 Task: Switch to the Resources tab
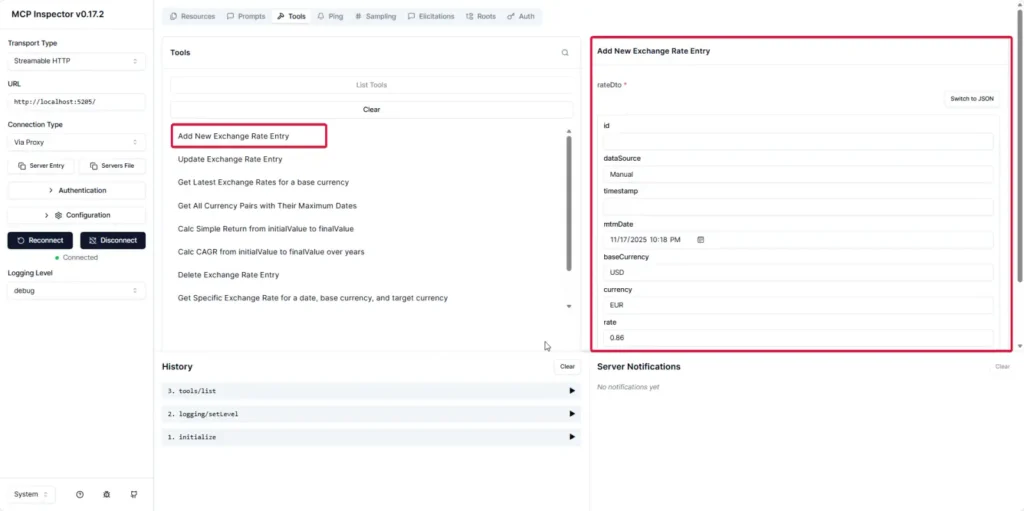point(193,17)
